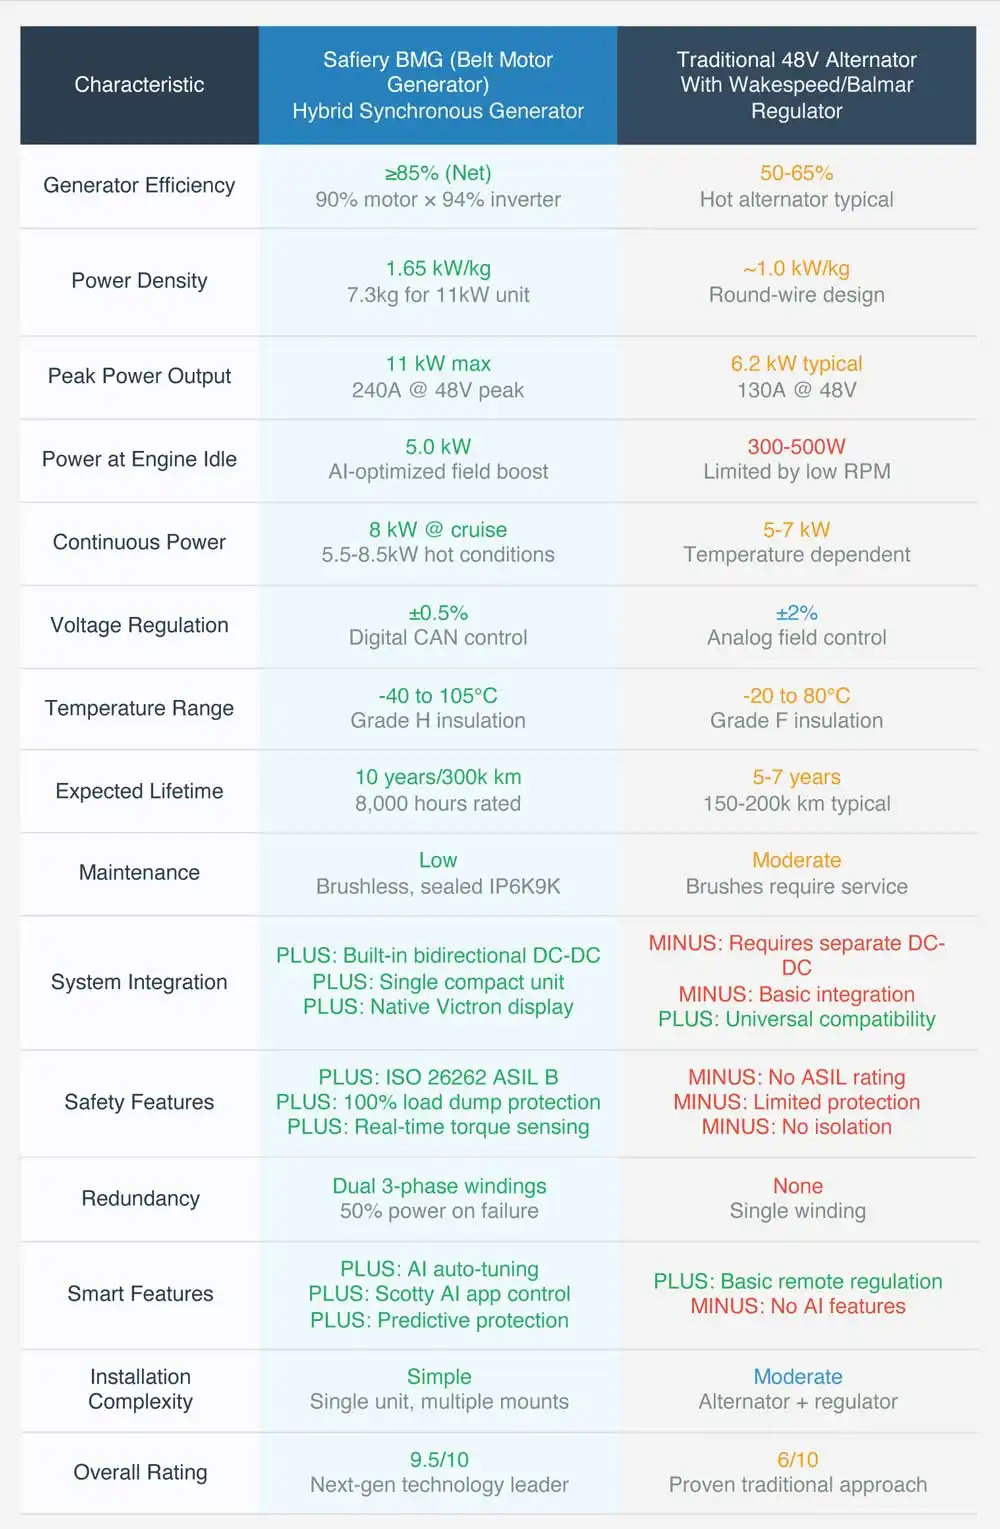The height and width of the screenshot is (1529, 1000).
Task: Click the 300-500W idle power value
Action: point(796,446)
